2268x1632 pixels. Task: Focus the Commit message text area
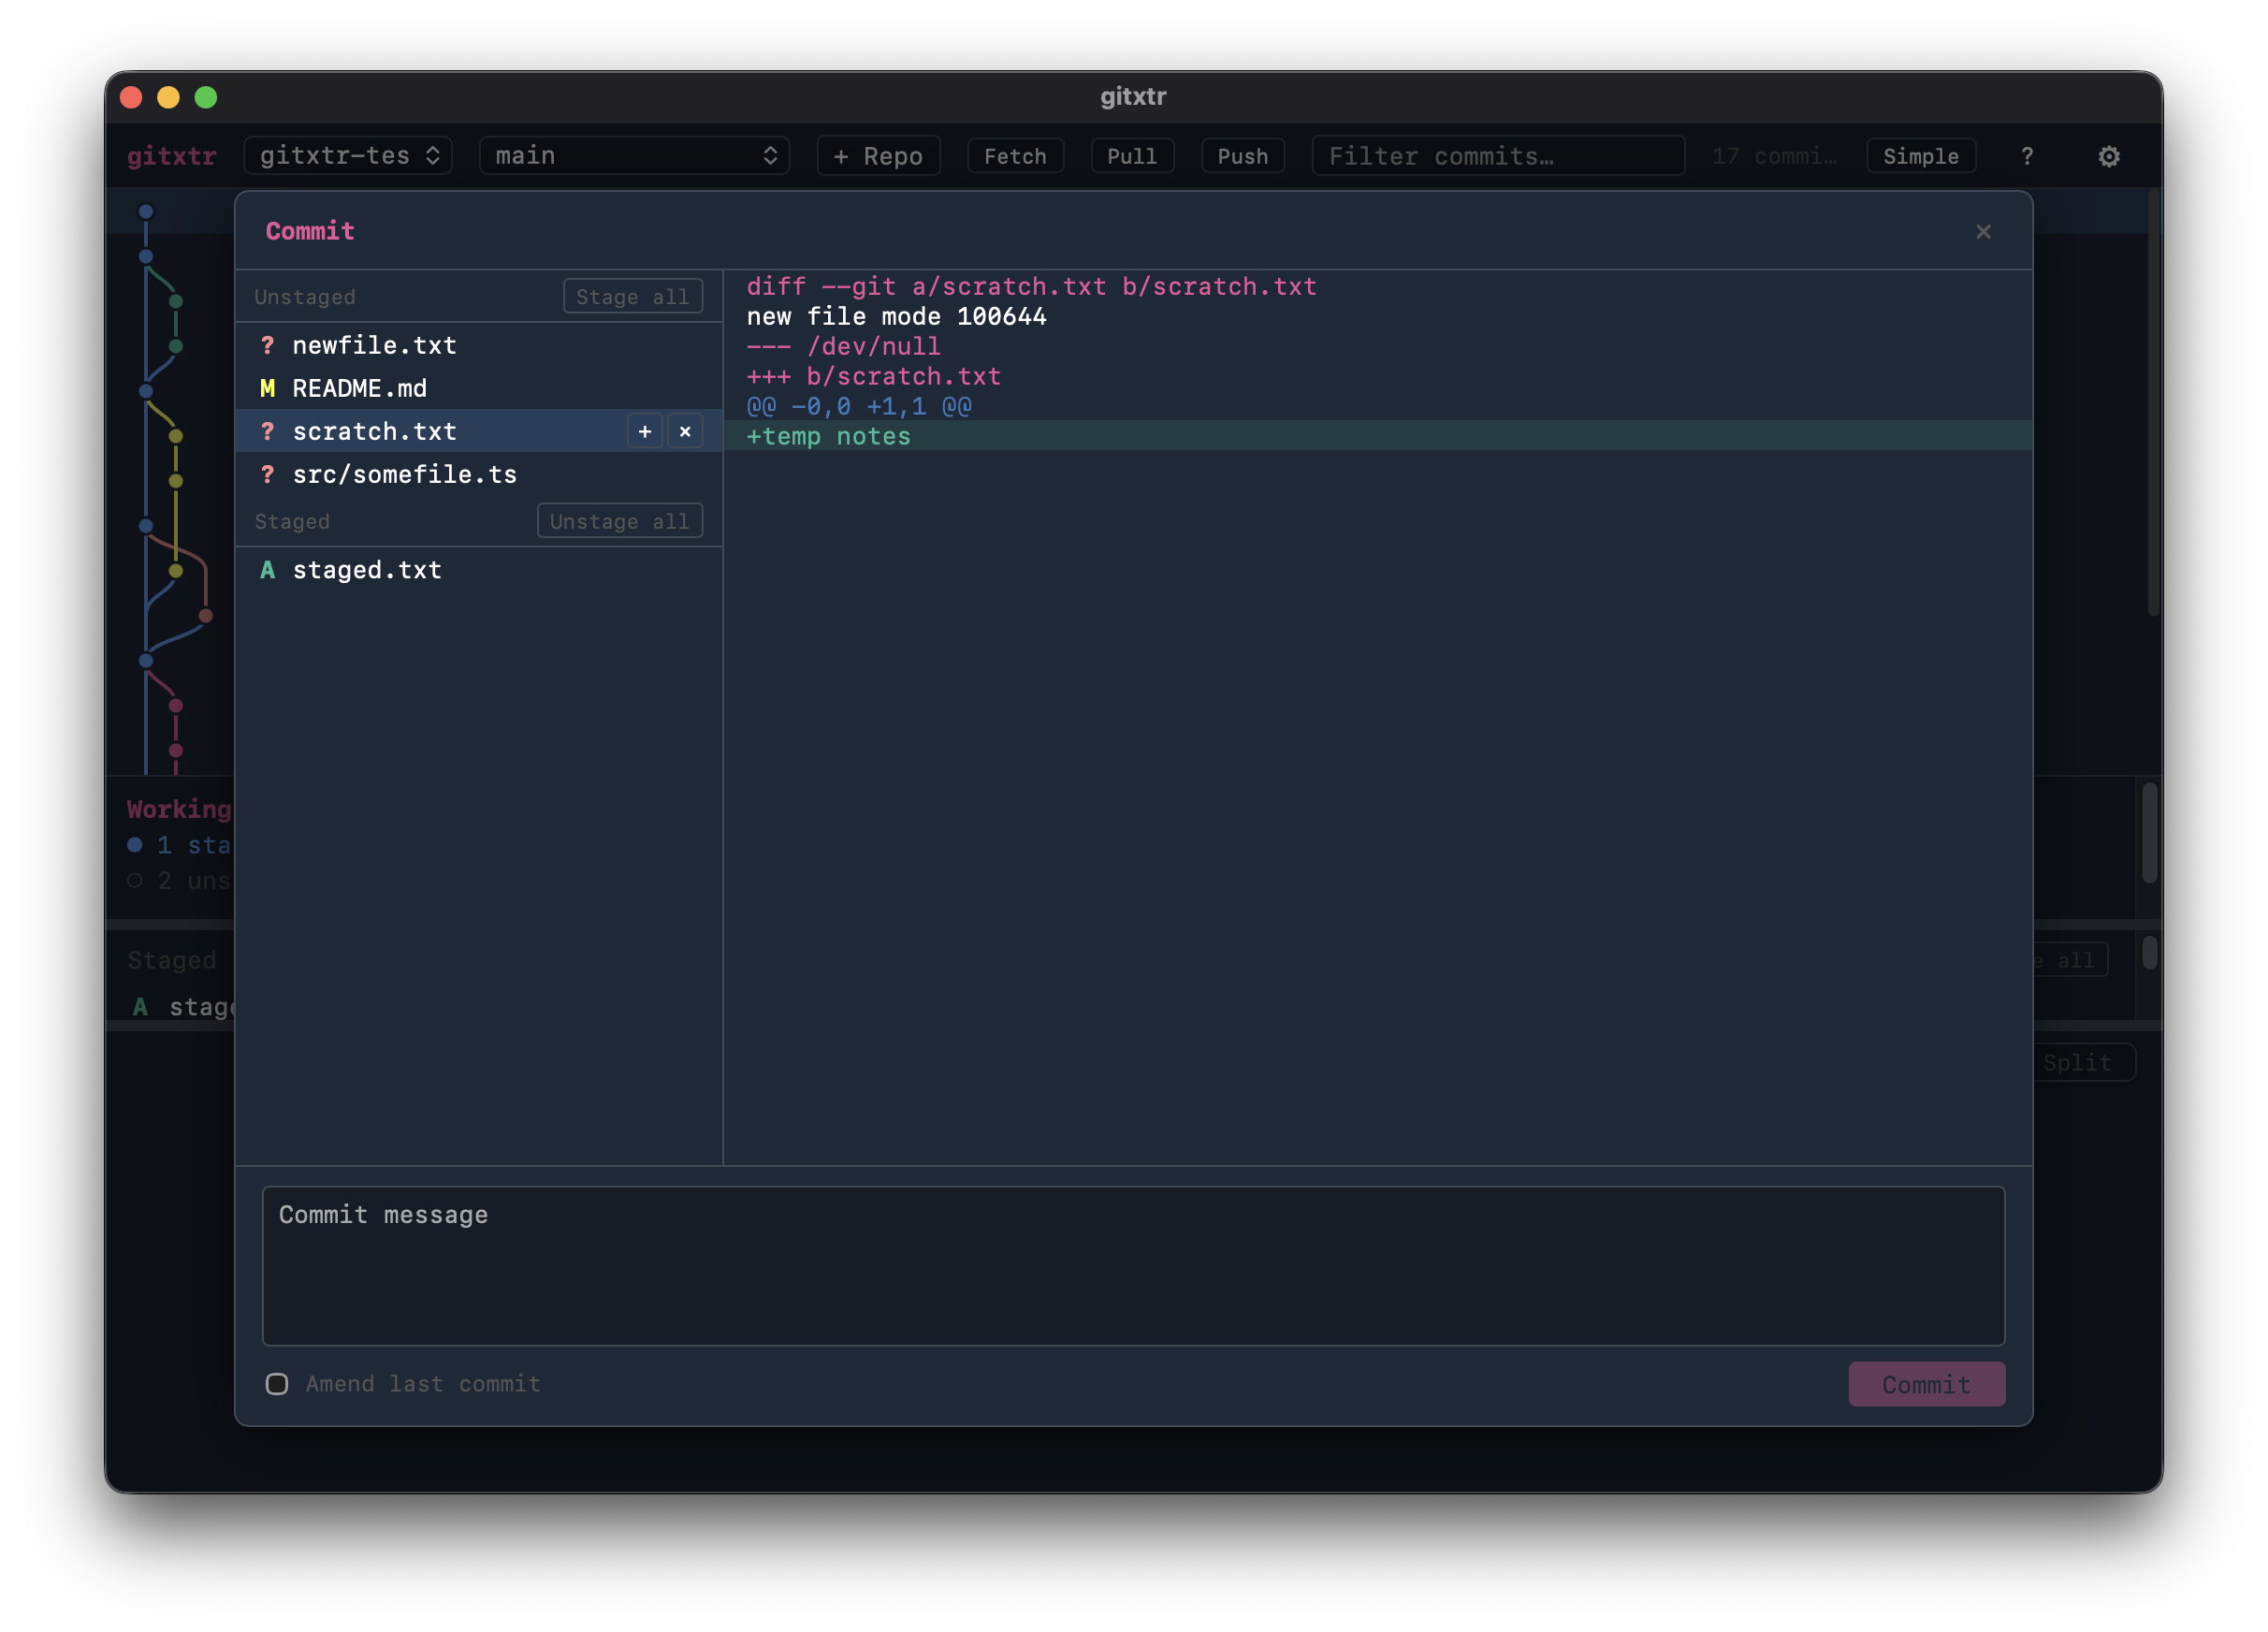coord(1133,1266)
